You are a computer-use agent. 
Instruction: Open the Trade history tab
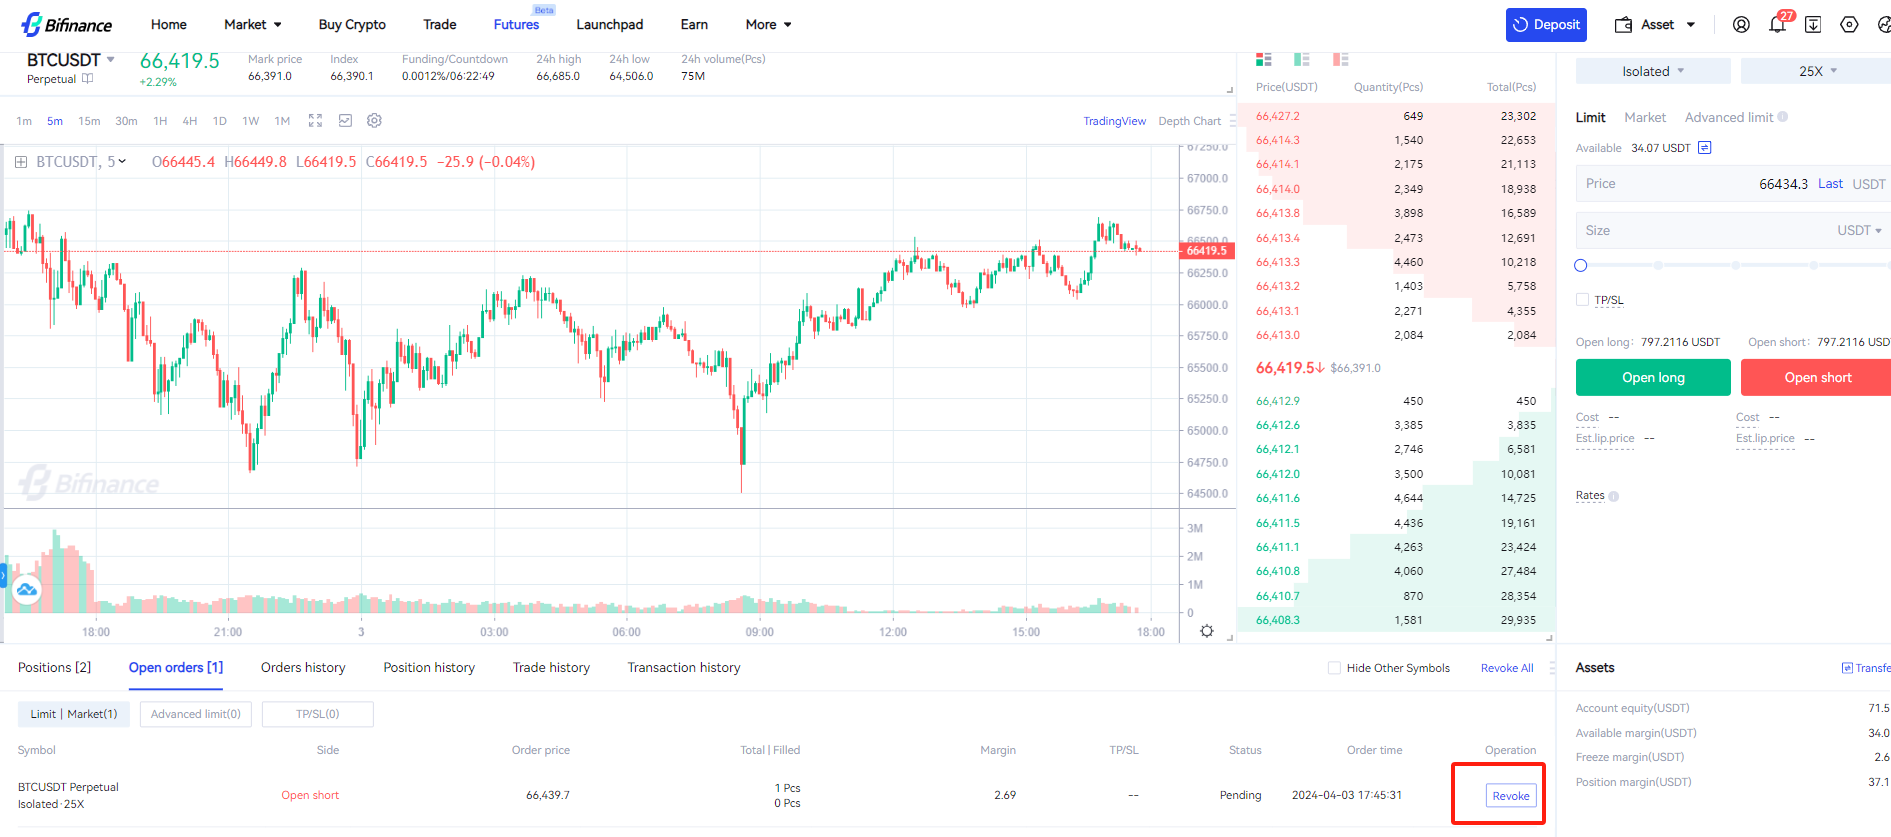click(551, 667)
